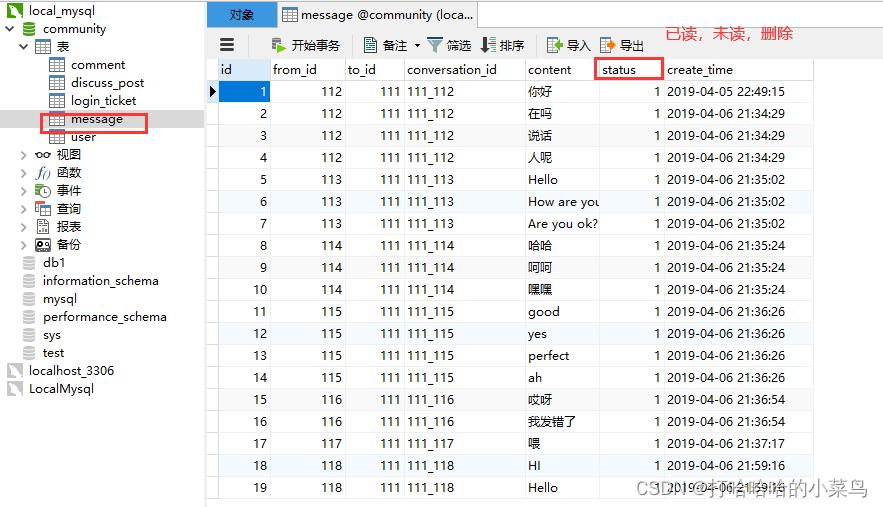Select the cell with content 'yes'
883x507 pixels.
562,333
